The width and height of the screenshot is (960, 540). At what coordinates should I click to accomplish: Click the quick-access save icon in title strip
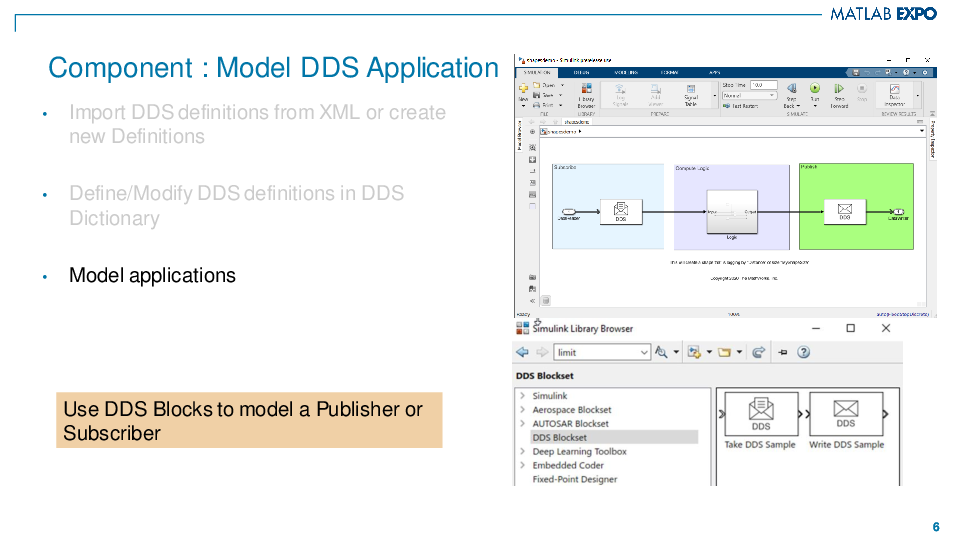point(856,72)
